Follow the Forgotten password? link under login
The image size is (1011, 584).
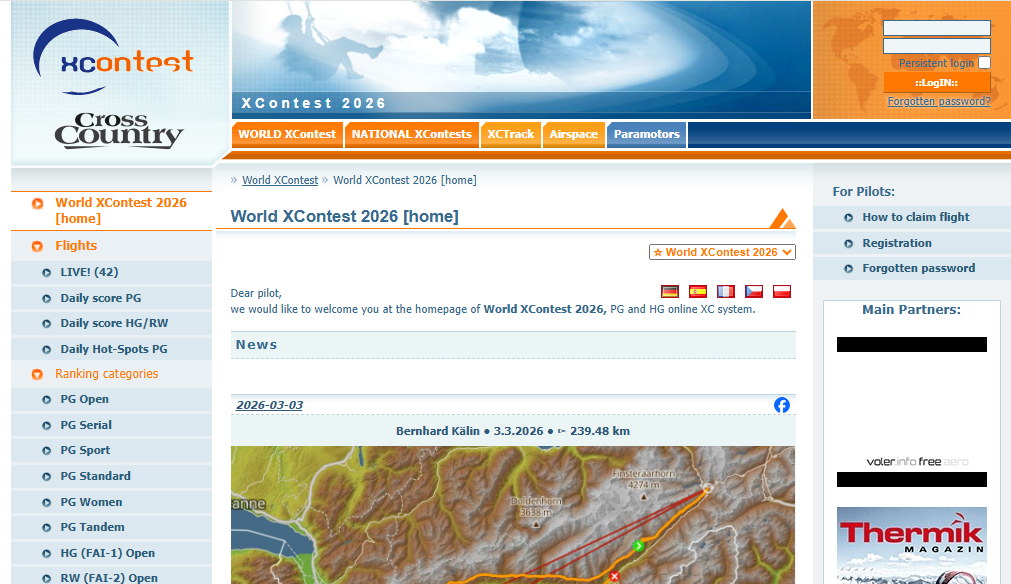(939, 101)
